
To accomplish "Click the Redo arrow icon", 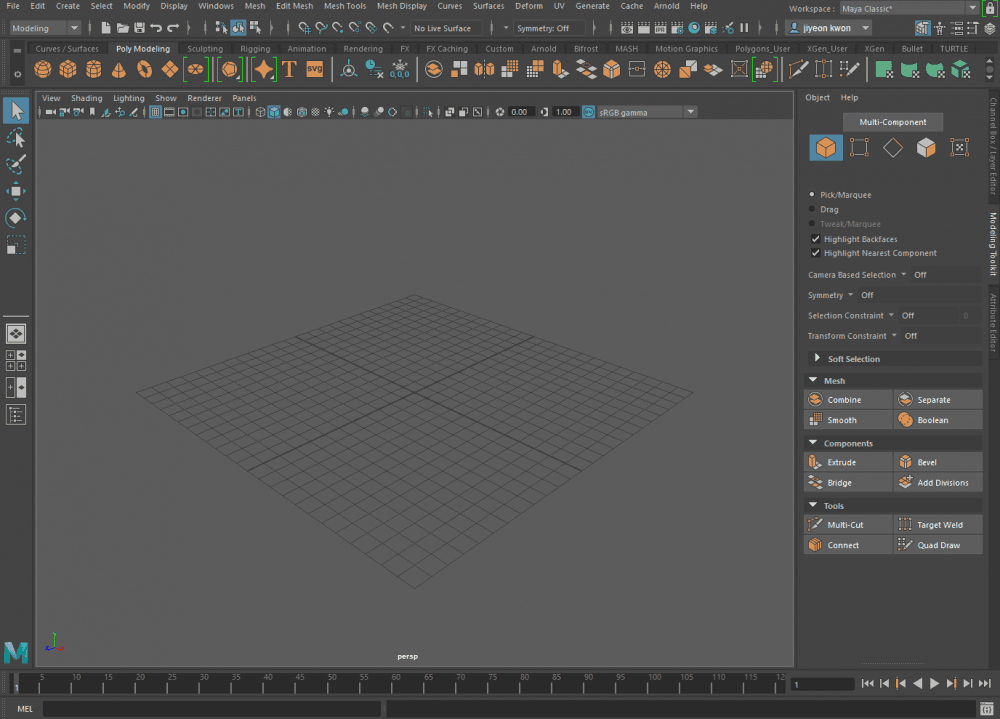I will pyautogui.click(x=173, y=28).
